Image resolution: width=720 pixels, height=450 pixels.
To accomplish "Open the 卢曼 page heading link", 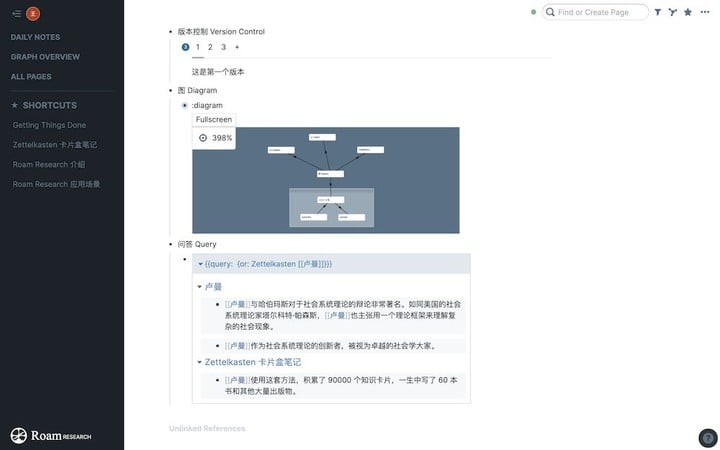I will coord(214,287).
